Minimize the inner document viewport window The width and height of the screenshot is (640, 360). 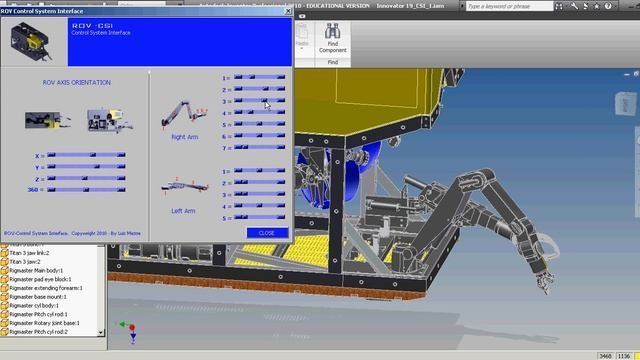pos(627,74)
